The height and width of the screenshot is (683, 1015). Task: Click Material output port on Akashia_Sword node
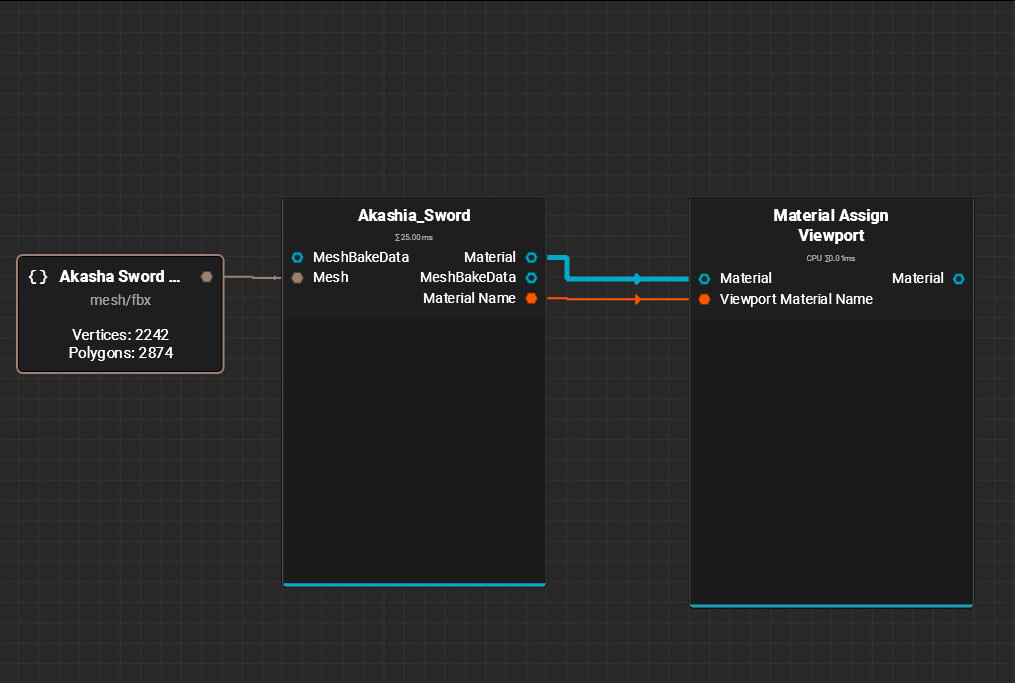pyautogui.click(x=531, y=257)
